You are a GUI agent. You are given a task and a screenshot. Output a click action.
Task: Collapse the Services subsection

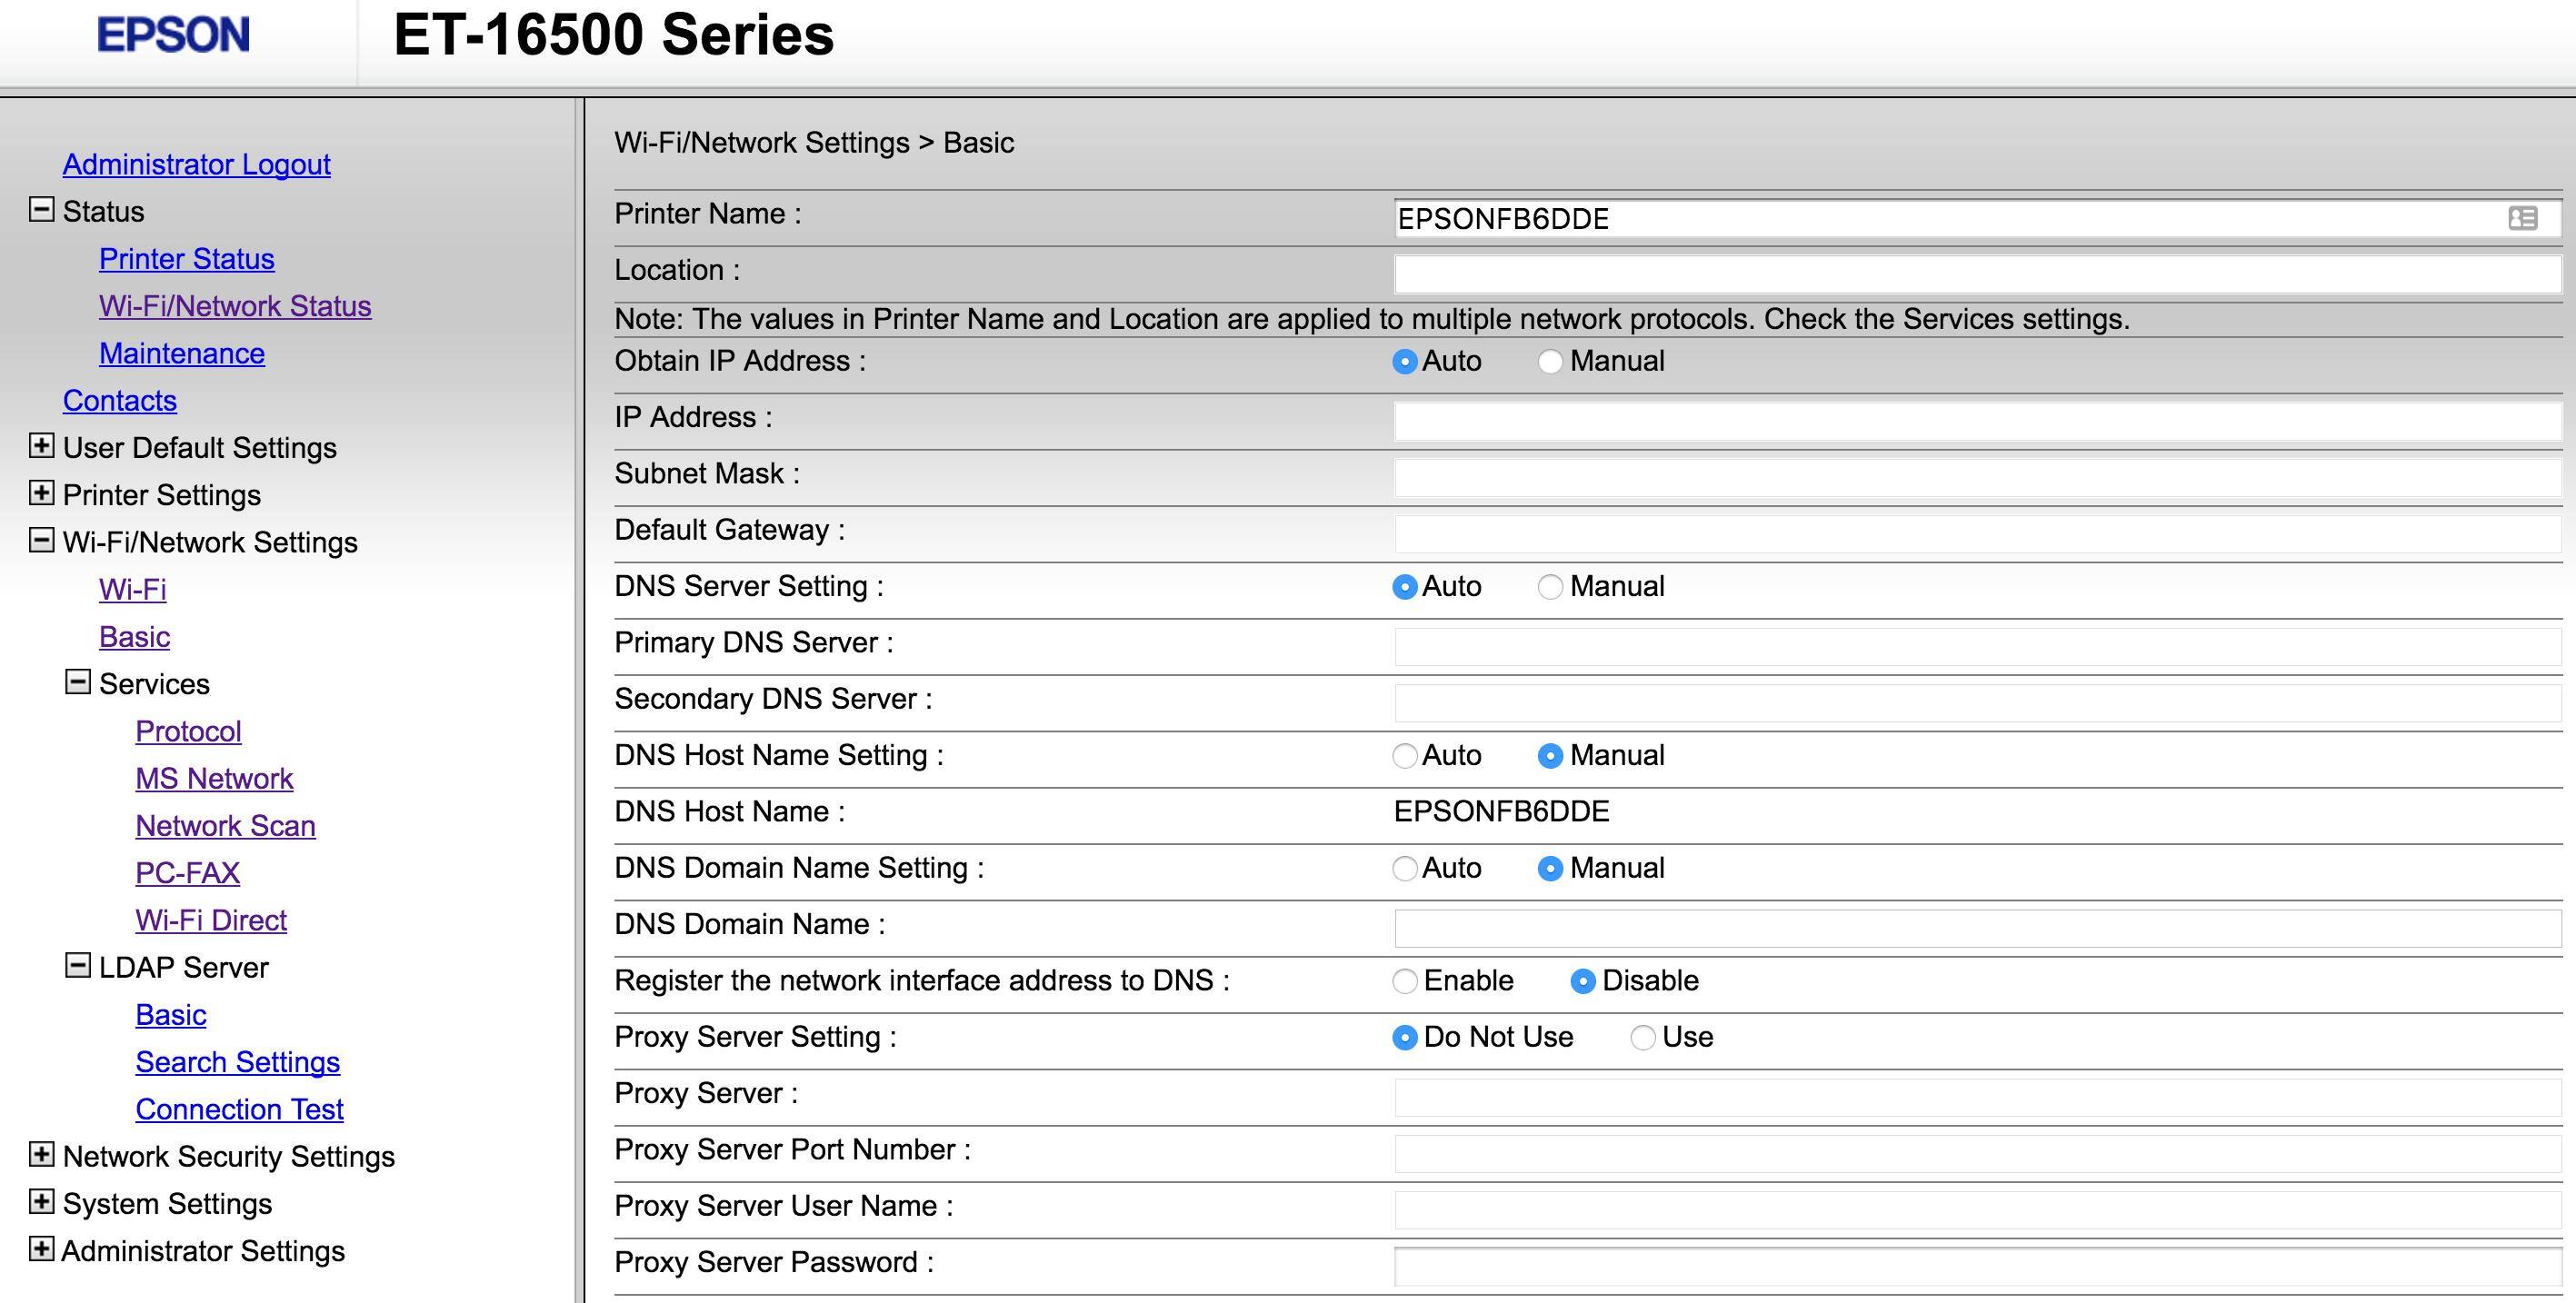pyautogui.click(x=78, y=682)
